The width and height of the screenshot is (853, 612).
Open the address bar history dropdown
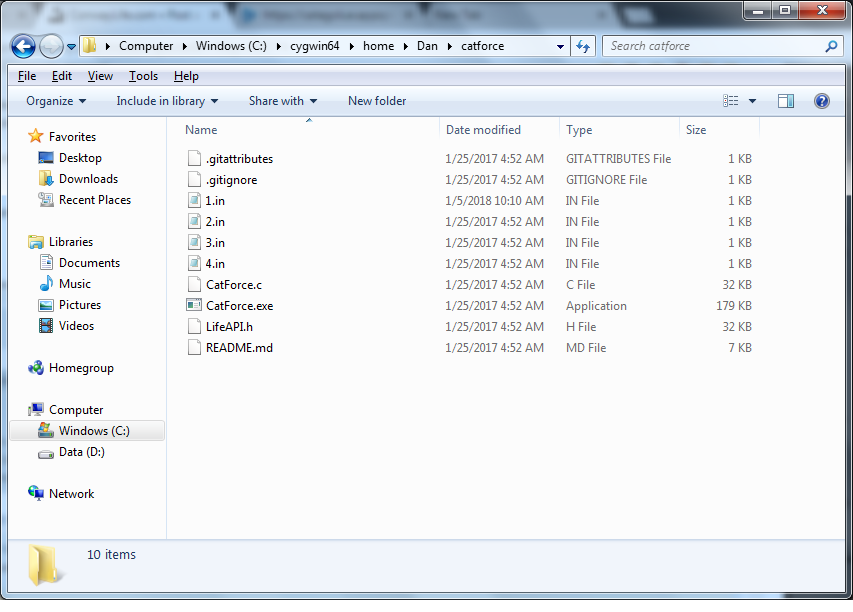click(x=560, y=47)
